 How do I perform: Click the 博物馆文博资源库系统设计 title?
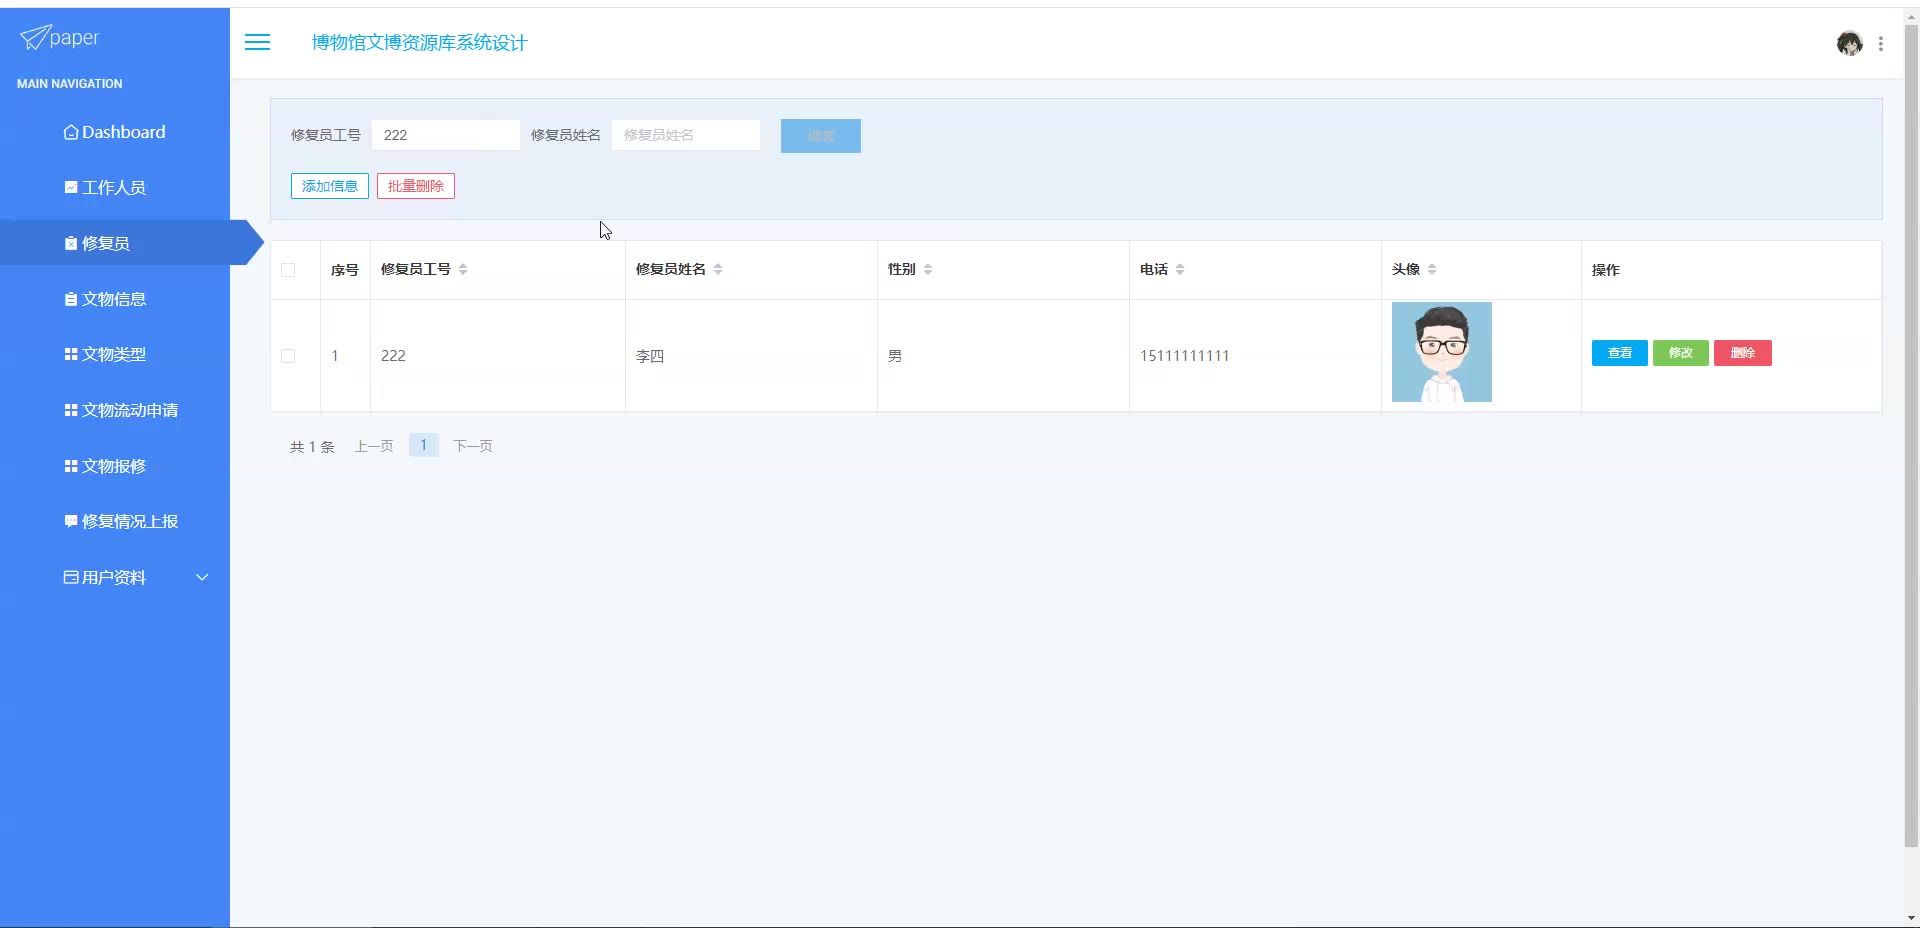point(419,43)
